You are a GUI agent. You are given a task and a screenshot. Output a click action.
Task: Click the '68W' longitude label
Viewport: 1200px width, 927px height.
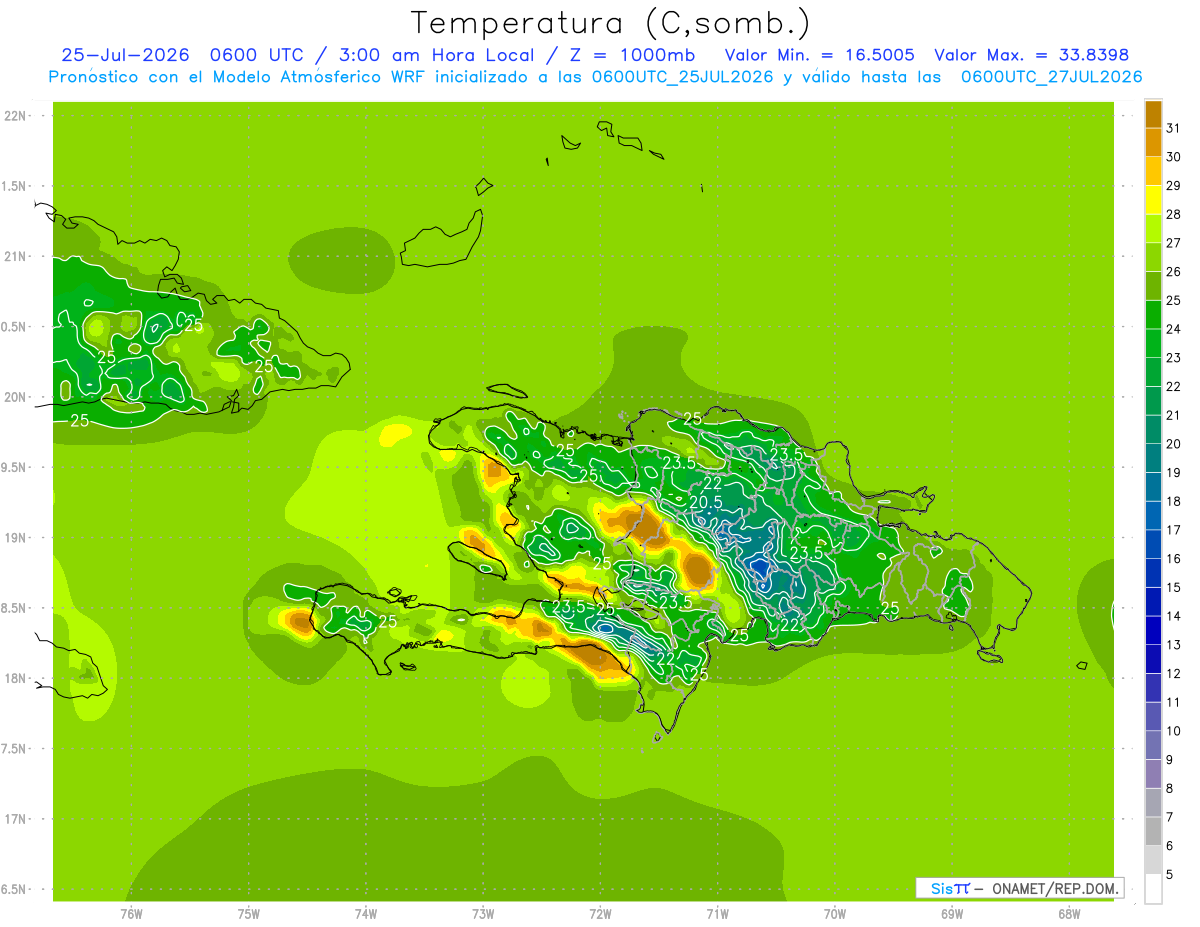pos(1069,913)
